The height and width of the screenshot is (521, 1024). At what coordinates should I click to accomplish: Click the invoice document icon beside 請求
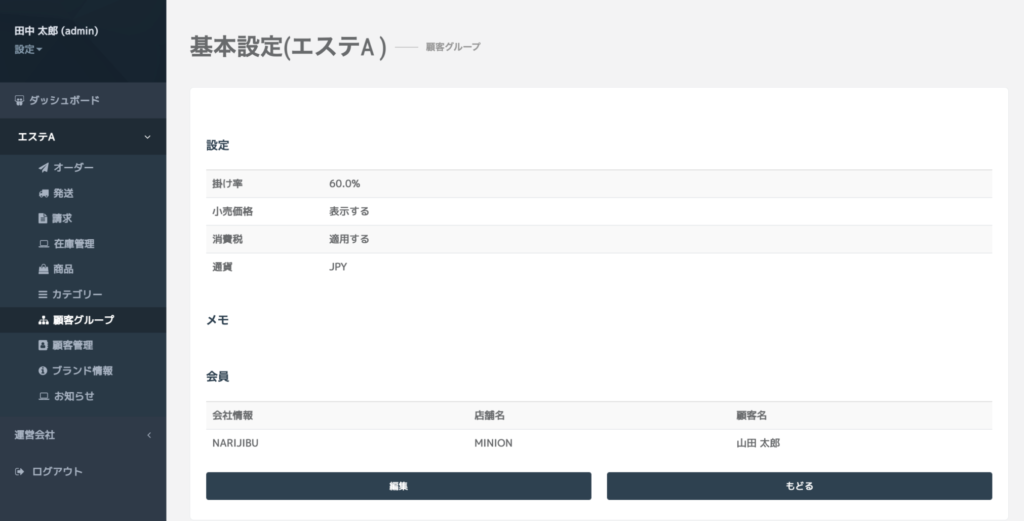tap(43, 218)
